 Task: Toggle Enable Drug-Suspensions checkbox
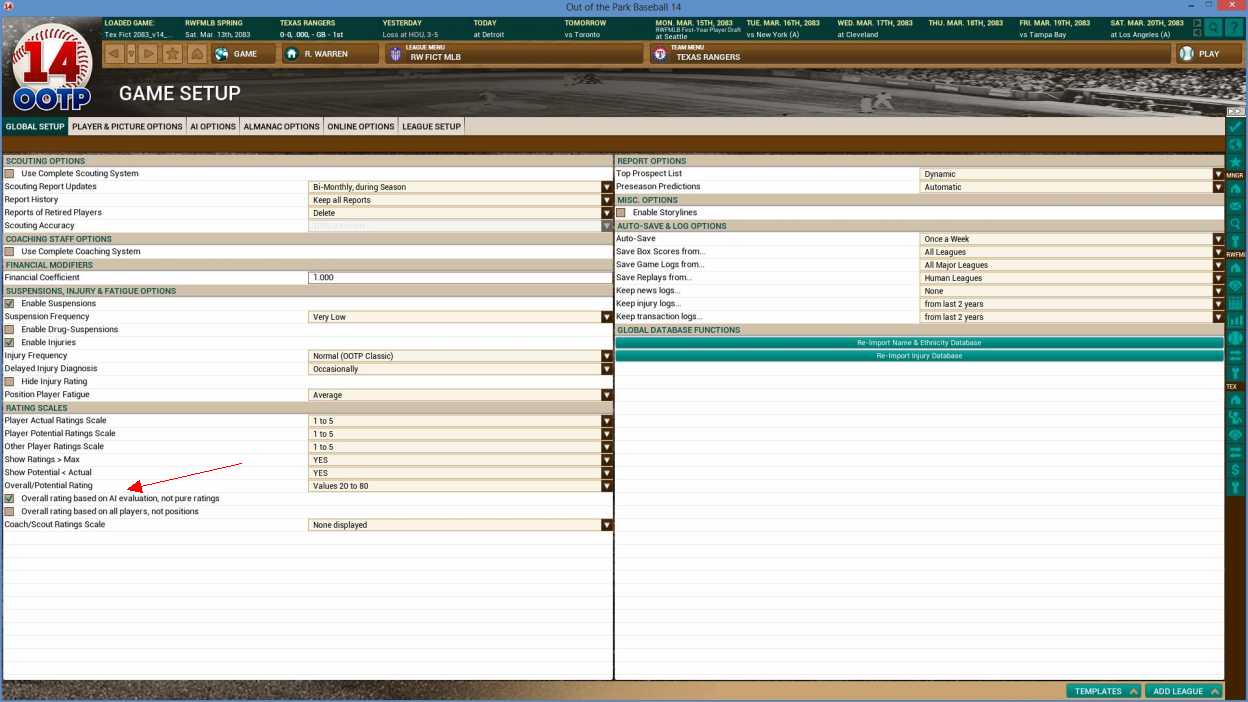(9, 330)
